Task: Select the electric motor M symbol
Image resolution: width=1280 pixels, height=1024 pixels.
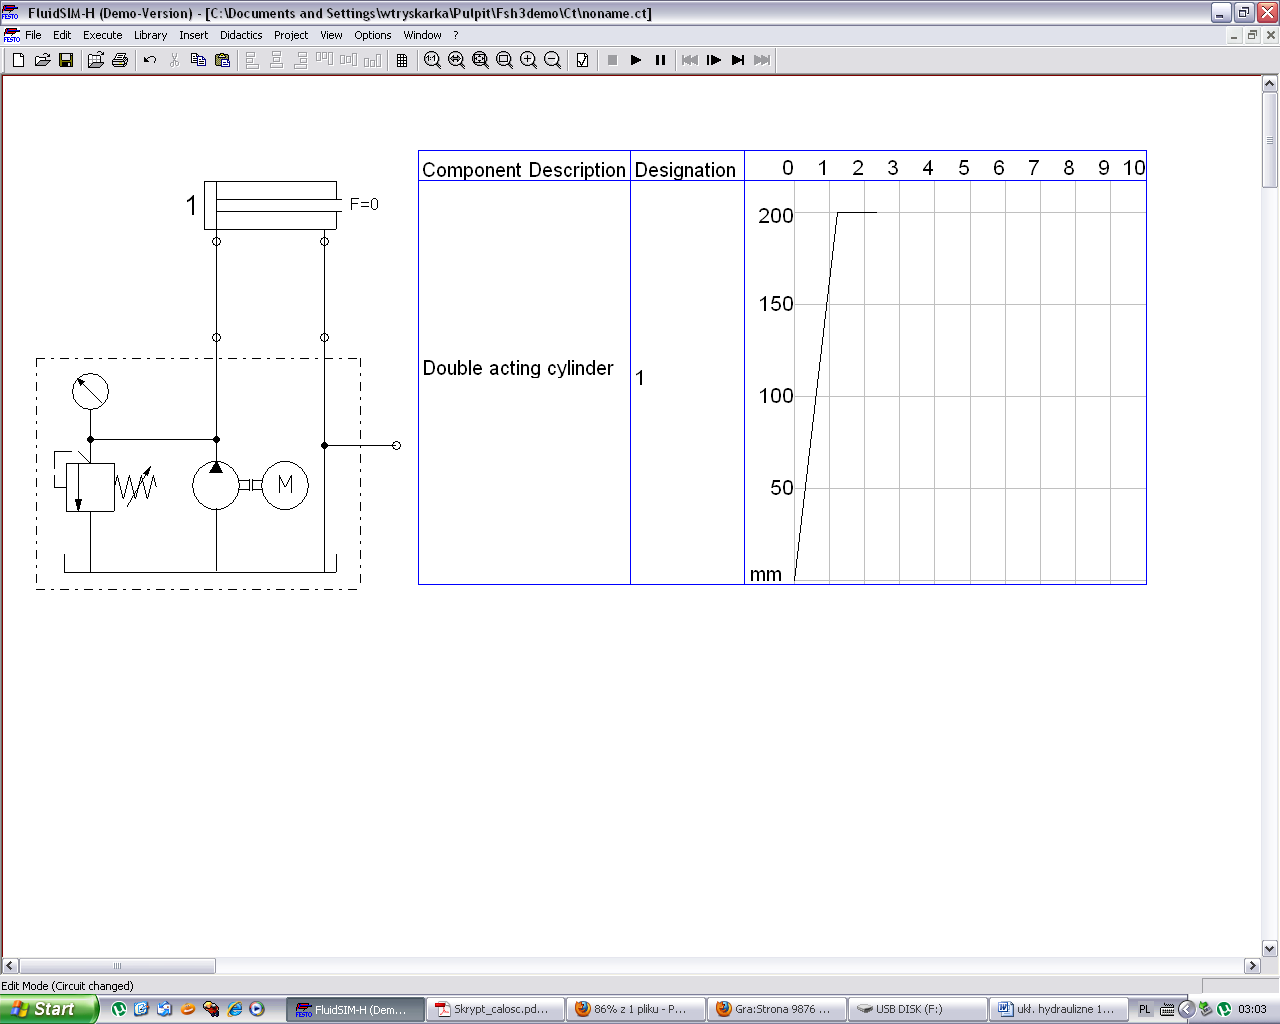Action: pos(285,485)
